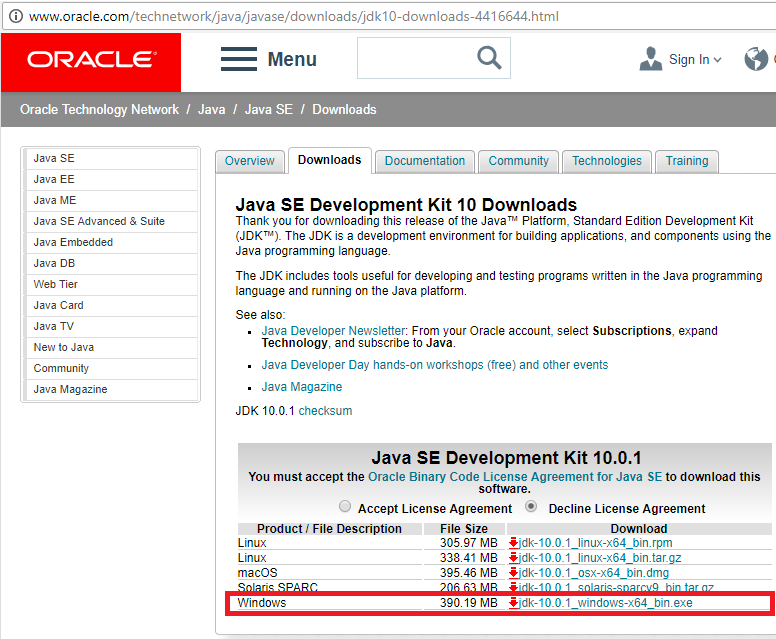The width and height of the screenshot is (776, 639).
Task: Click in the search input field
Action: pos(414,58)
